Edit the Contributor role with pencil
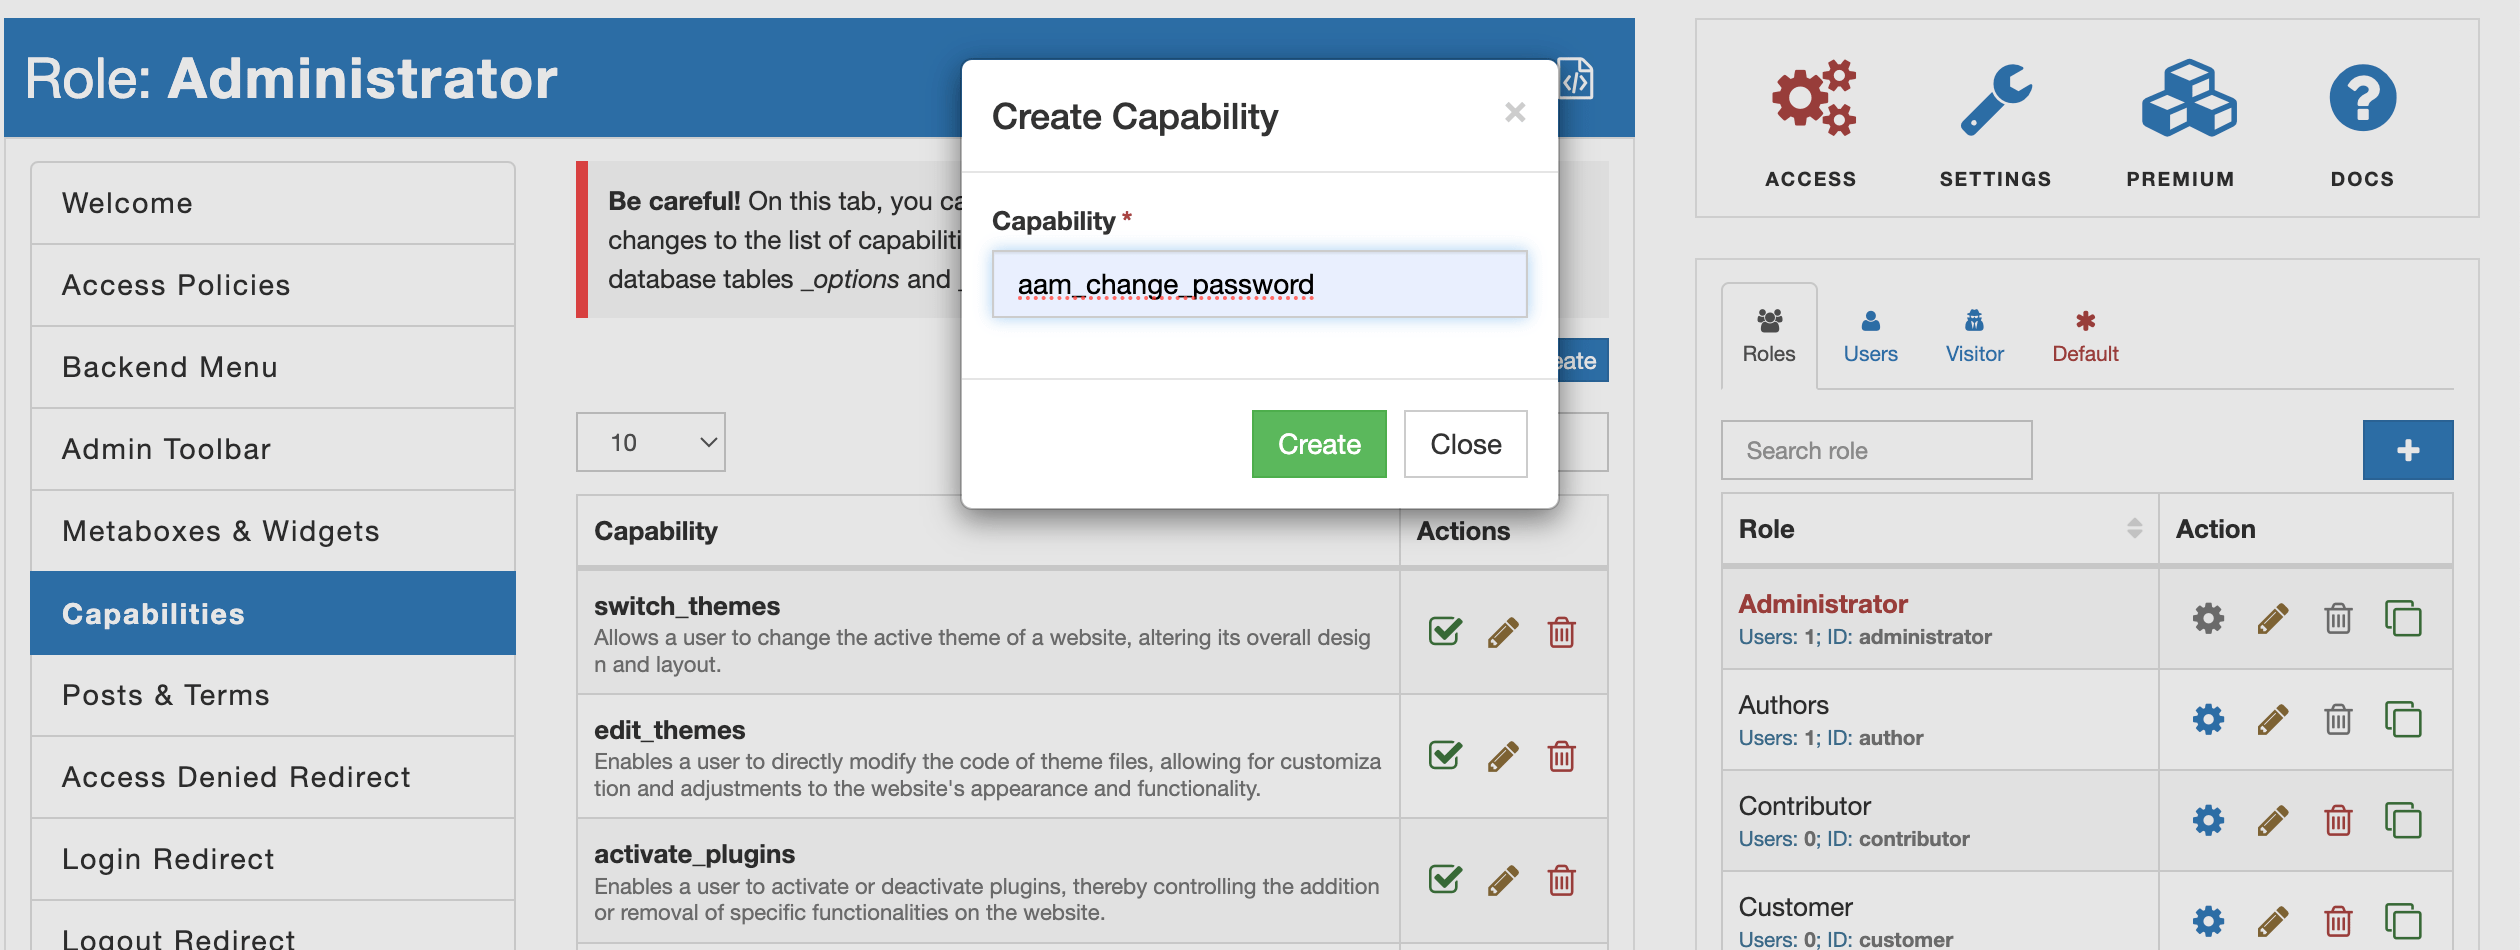This screenshot has height=950, width=2520. (2273, 820)
